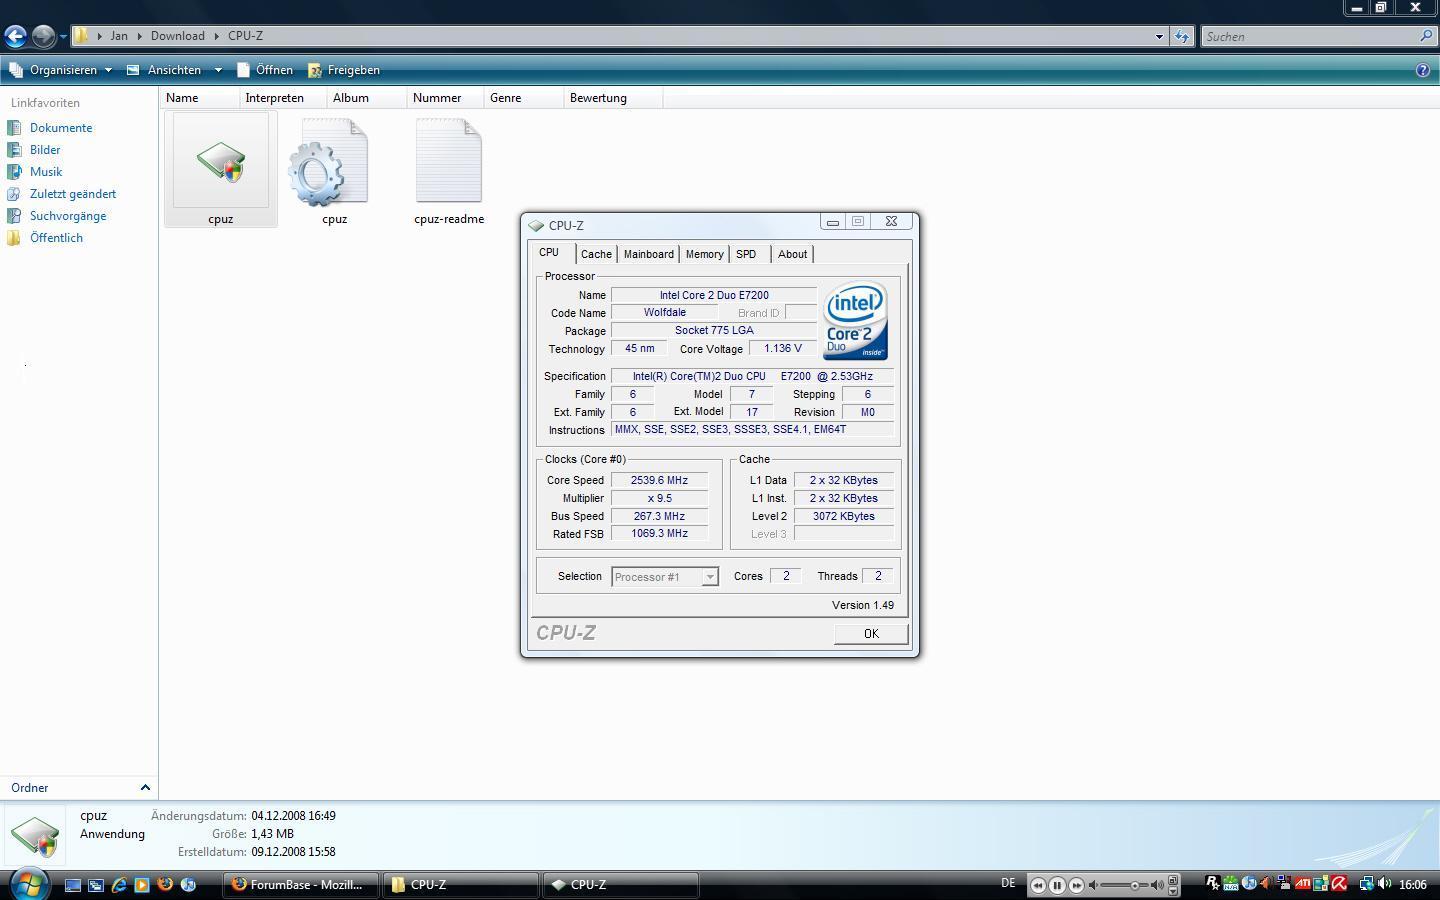Image resolution: width=1440 pixels, height=900 pixels.
Task: Switch to the Mainboard tab
Action: click(649, 254)
